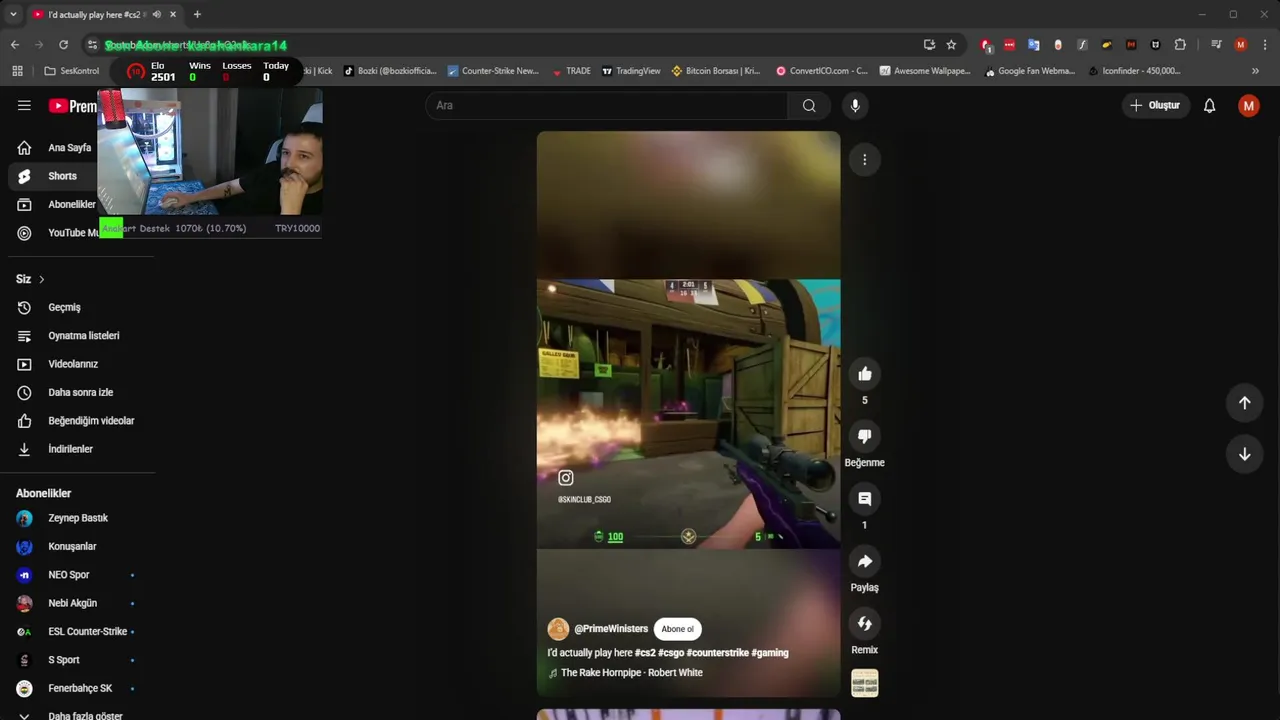The height and width of the screenshot is (720, 1280).
Task: Open the TradingView bookmark
Action: tap(631, 71)
